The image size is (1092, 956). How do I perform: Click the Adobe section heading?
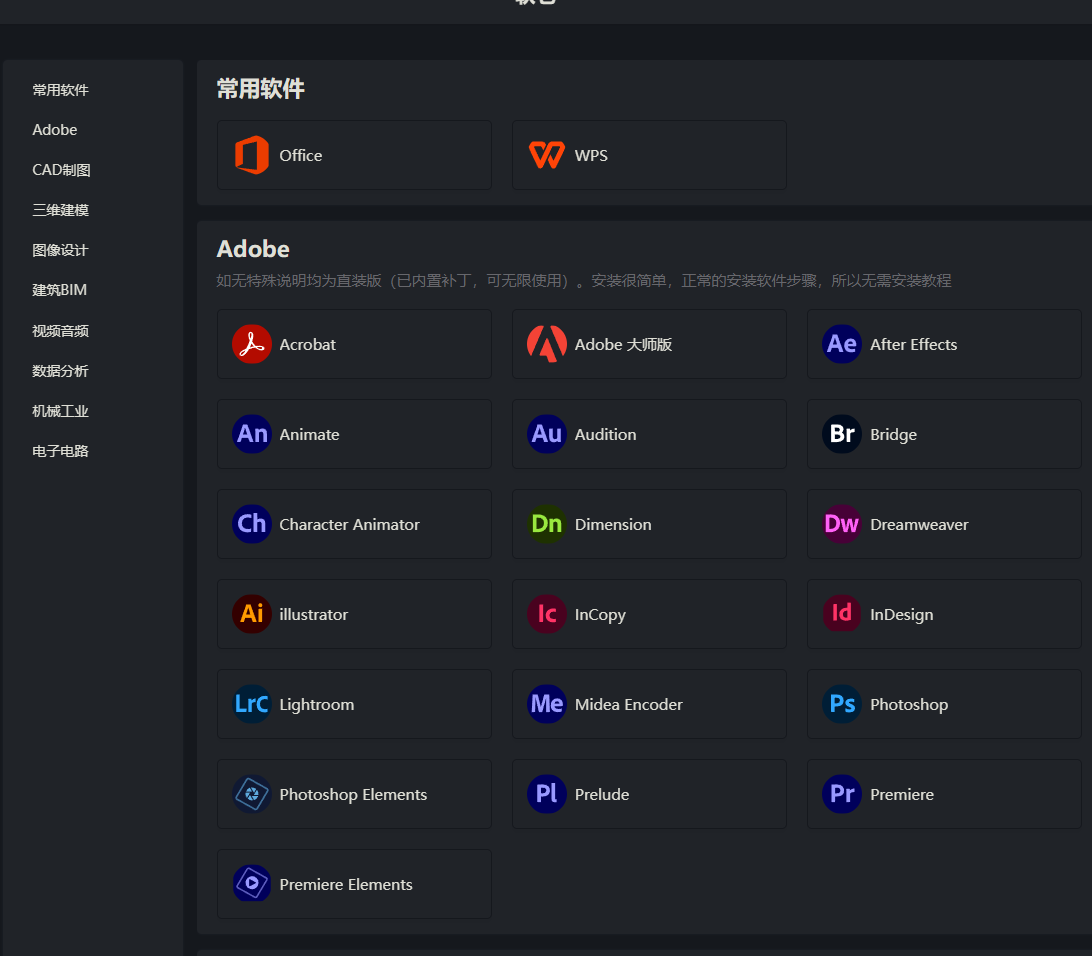(253, 249)
